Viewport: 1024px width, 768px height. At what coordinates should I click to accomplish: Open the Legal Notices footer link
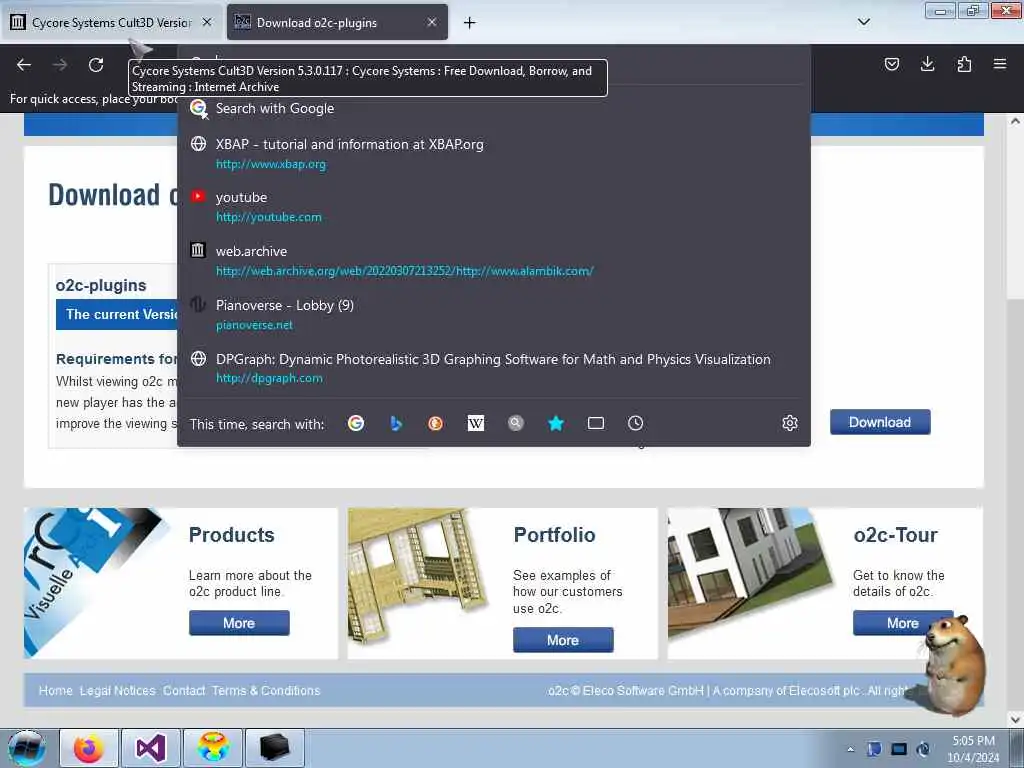click(x=118, y=690)
